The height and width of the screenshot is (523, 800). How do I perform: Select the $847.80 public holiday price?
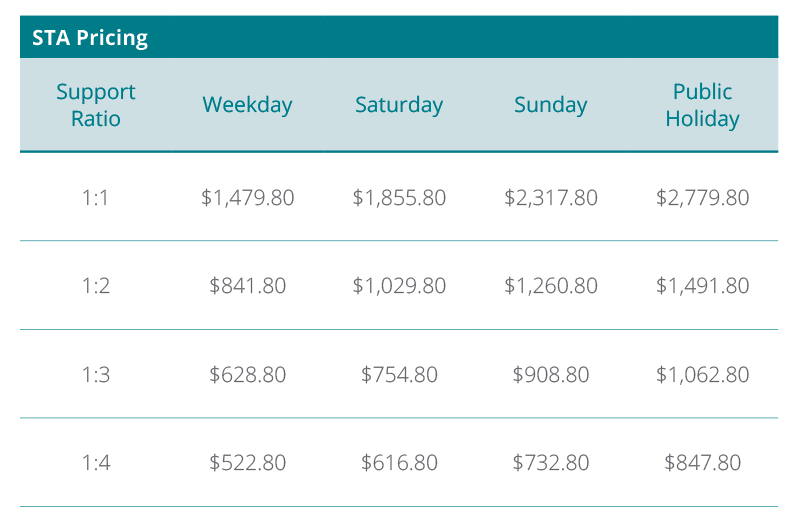pyautogui.click(x=702, y=463)
